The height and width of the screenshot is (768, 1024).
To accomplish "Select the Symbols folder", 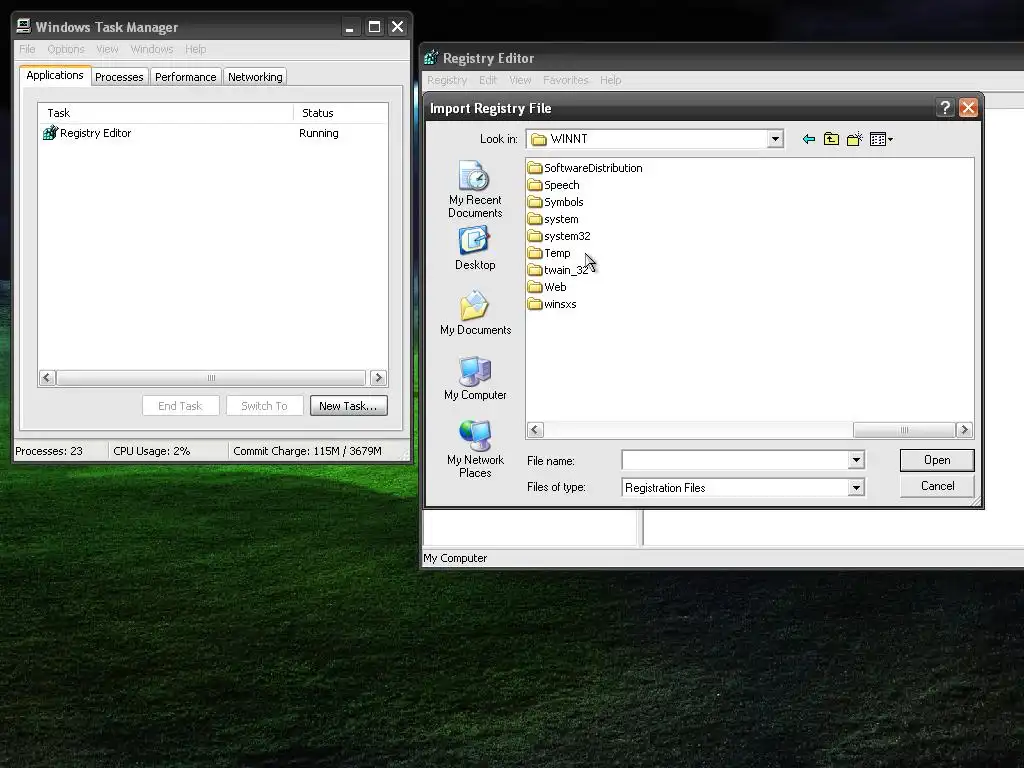I will (x=555, y=202).
